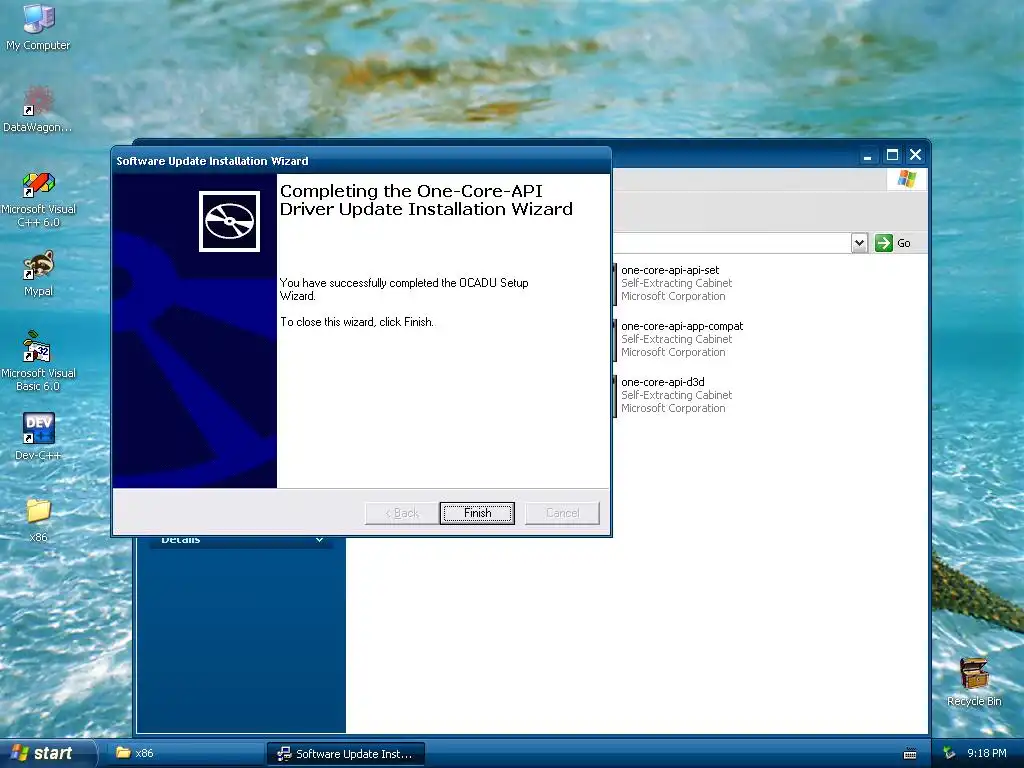The width and height of the screenshot is (1024, 768).
Task: Select the one-core-api-app-compat file
Action: click(679, 339)
